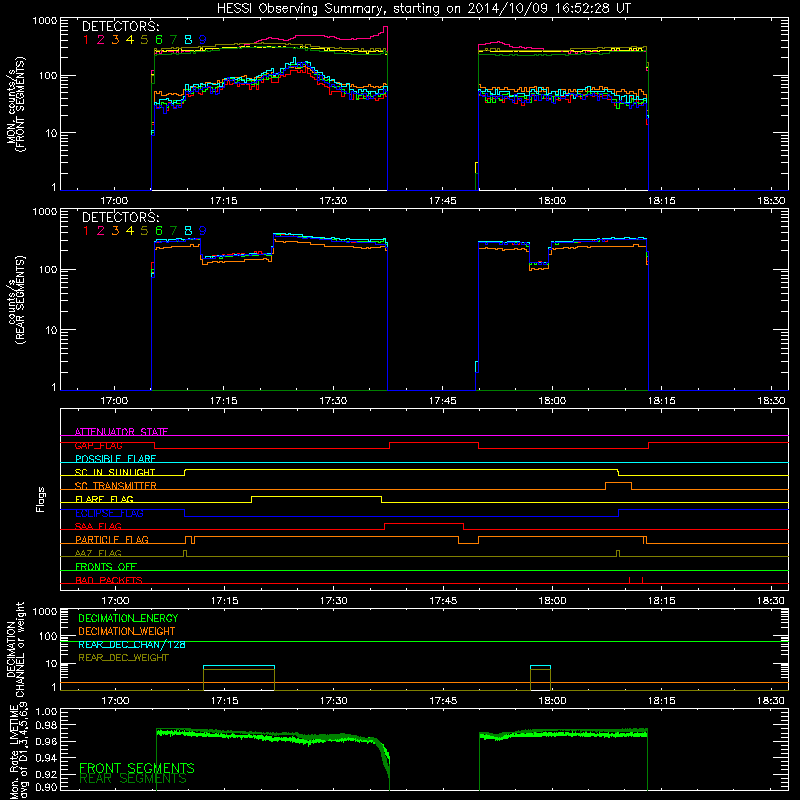This screenshot has height=800, width=800.
Task: Click the BAD_PACKETS flag label
Action: pyautogui.click(x=109, y=580)
